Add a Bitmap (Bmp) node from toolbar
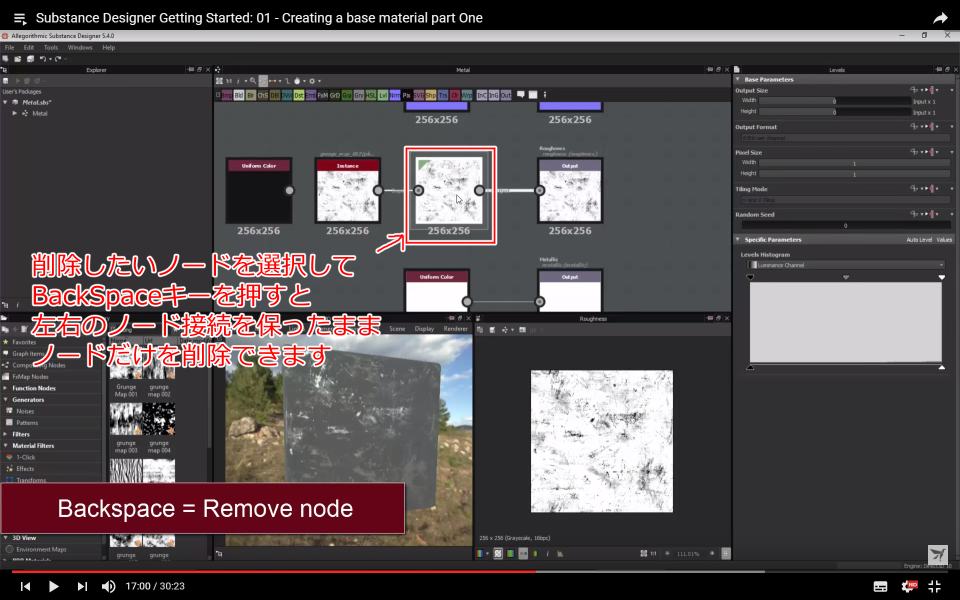960x600 pixels. tap(227, 95)
